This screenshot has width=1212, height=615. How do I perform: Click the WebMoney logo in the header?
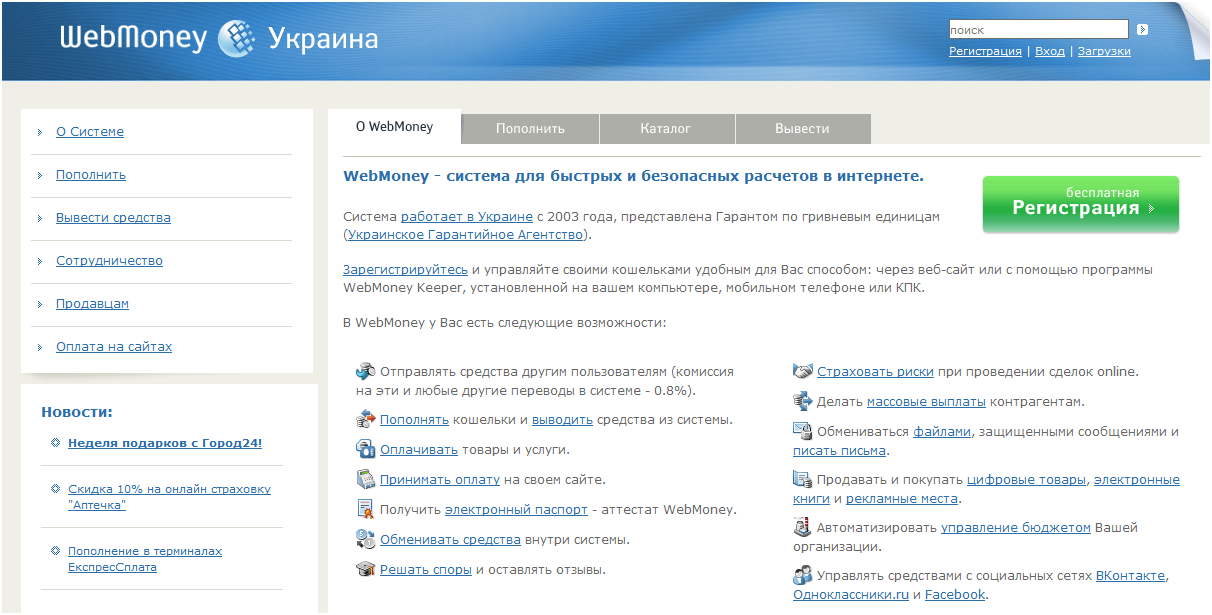[219, 38]
